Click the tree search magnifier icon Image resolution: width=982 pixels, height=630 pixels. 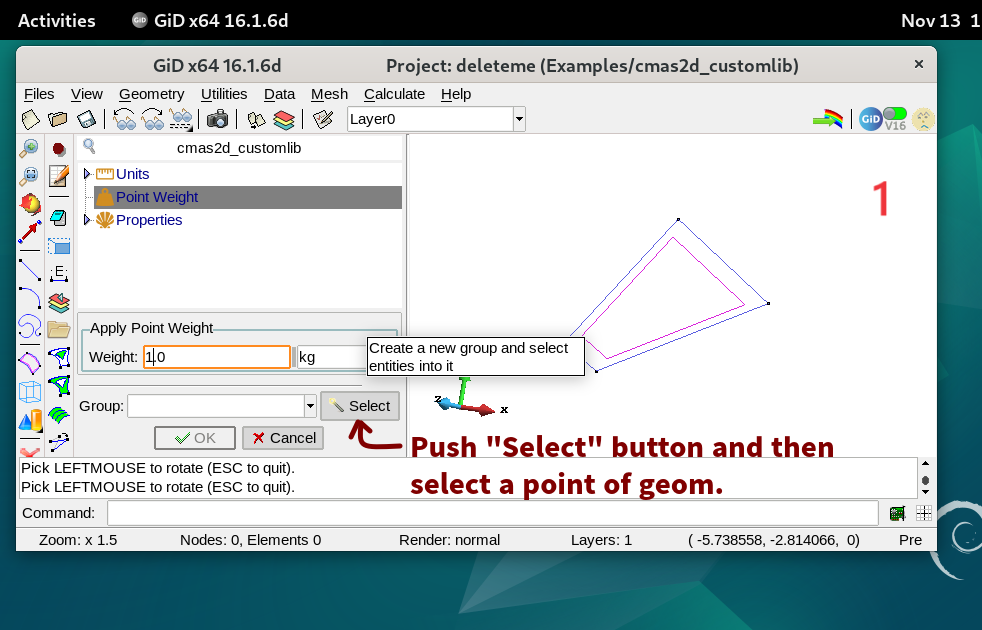pyautogui.click(x=90, y=147)
